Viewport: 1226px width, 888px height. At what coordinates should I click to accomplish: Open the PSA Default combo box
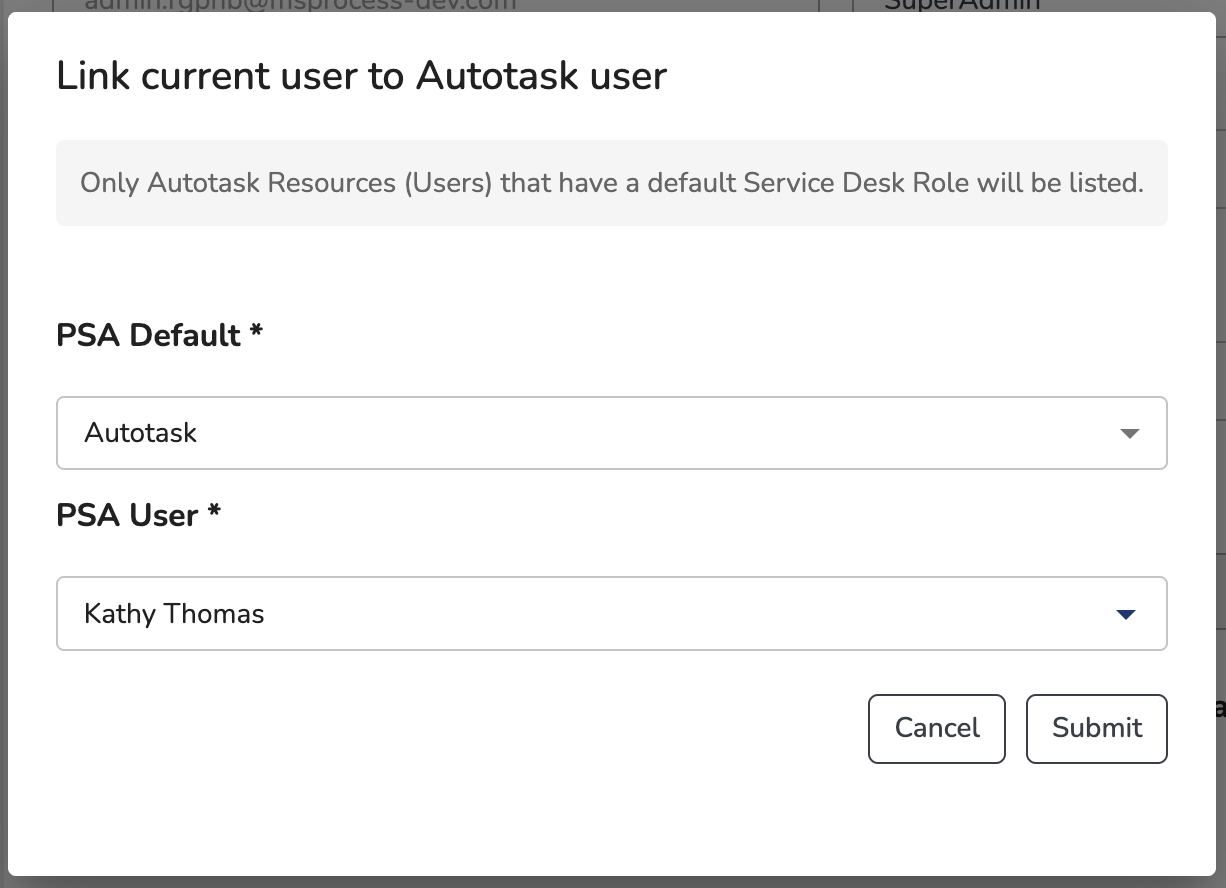click(x=610, y=433)
